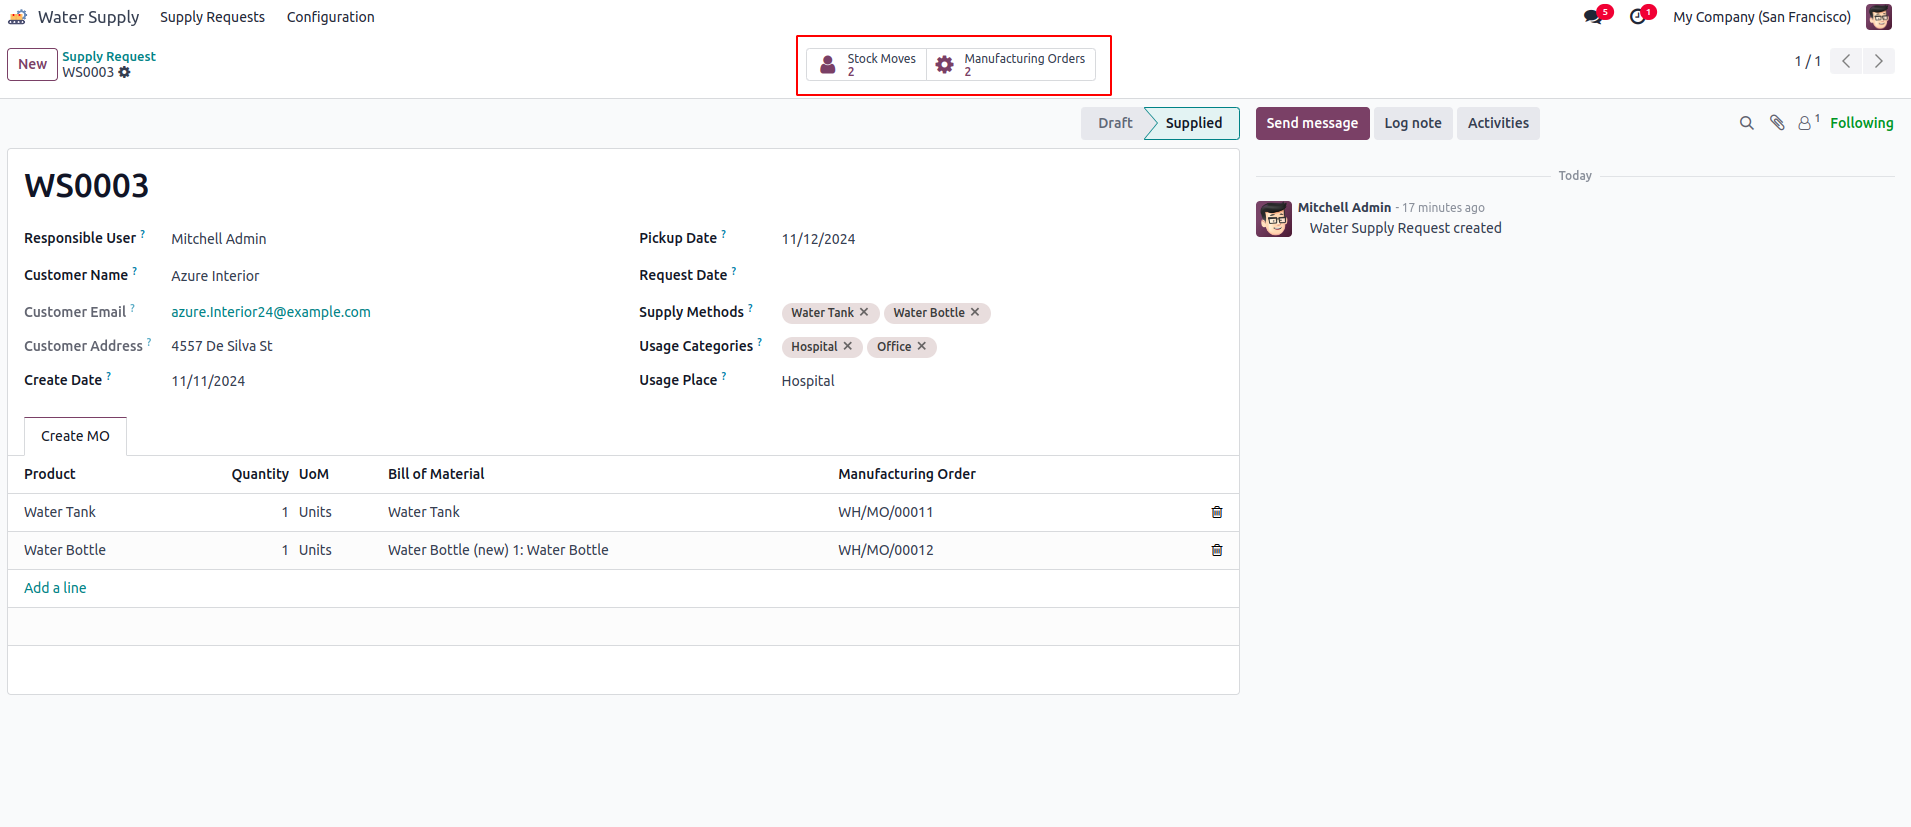Image resolution: width=1911 pixels, height=827 pixels.
Task: Open the Stock Moves smart button
Action: point(866,65)
